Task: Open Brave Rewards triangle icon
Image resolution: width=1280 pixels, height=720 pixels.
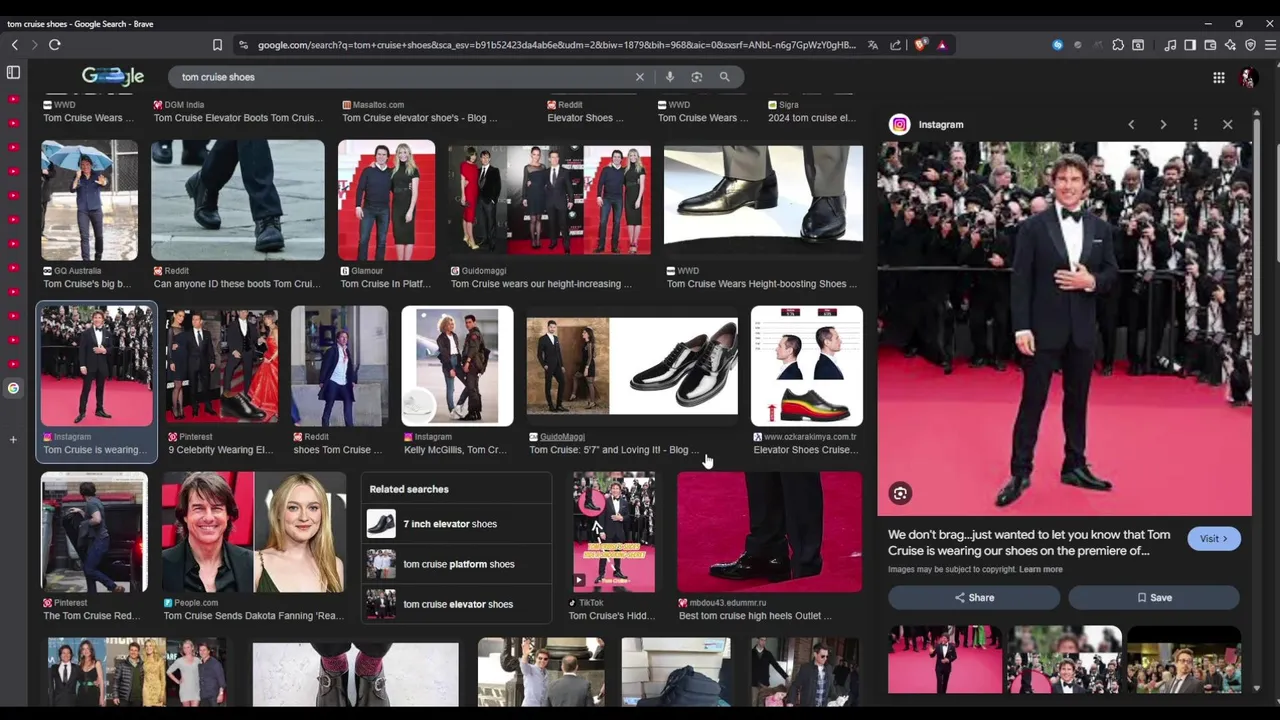Action: click(942, 45)
